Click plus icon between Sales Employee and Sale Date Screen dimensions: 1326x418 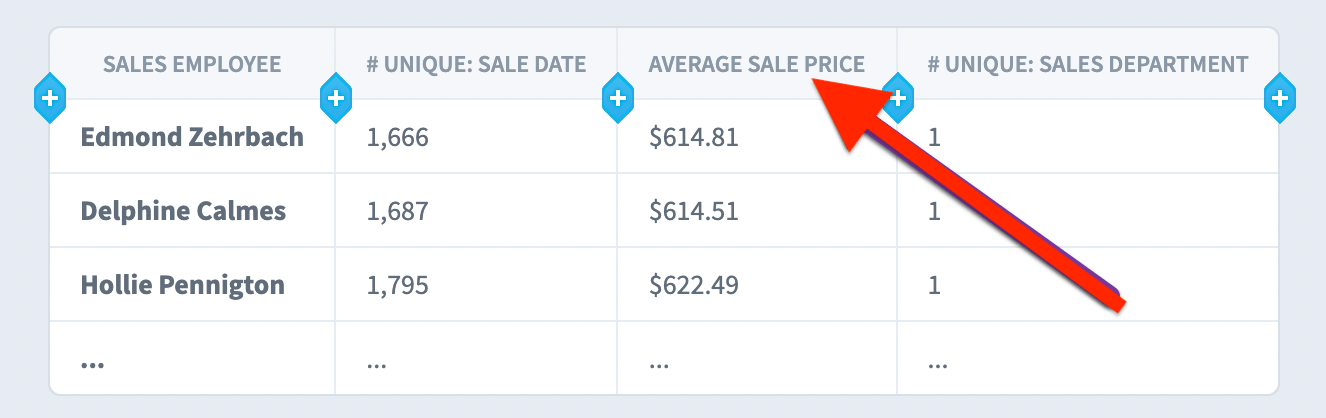click(x=335, y=98)
